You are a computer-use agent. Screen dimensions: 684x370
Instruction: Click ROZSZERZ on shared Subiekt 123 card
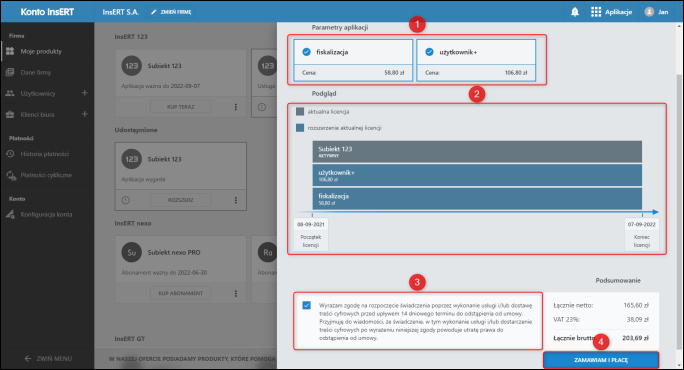click(x=181, y=200)
